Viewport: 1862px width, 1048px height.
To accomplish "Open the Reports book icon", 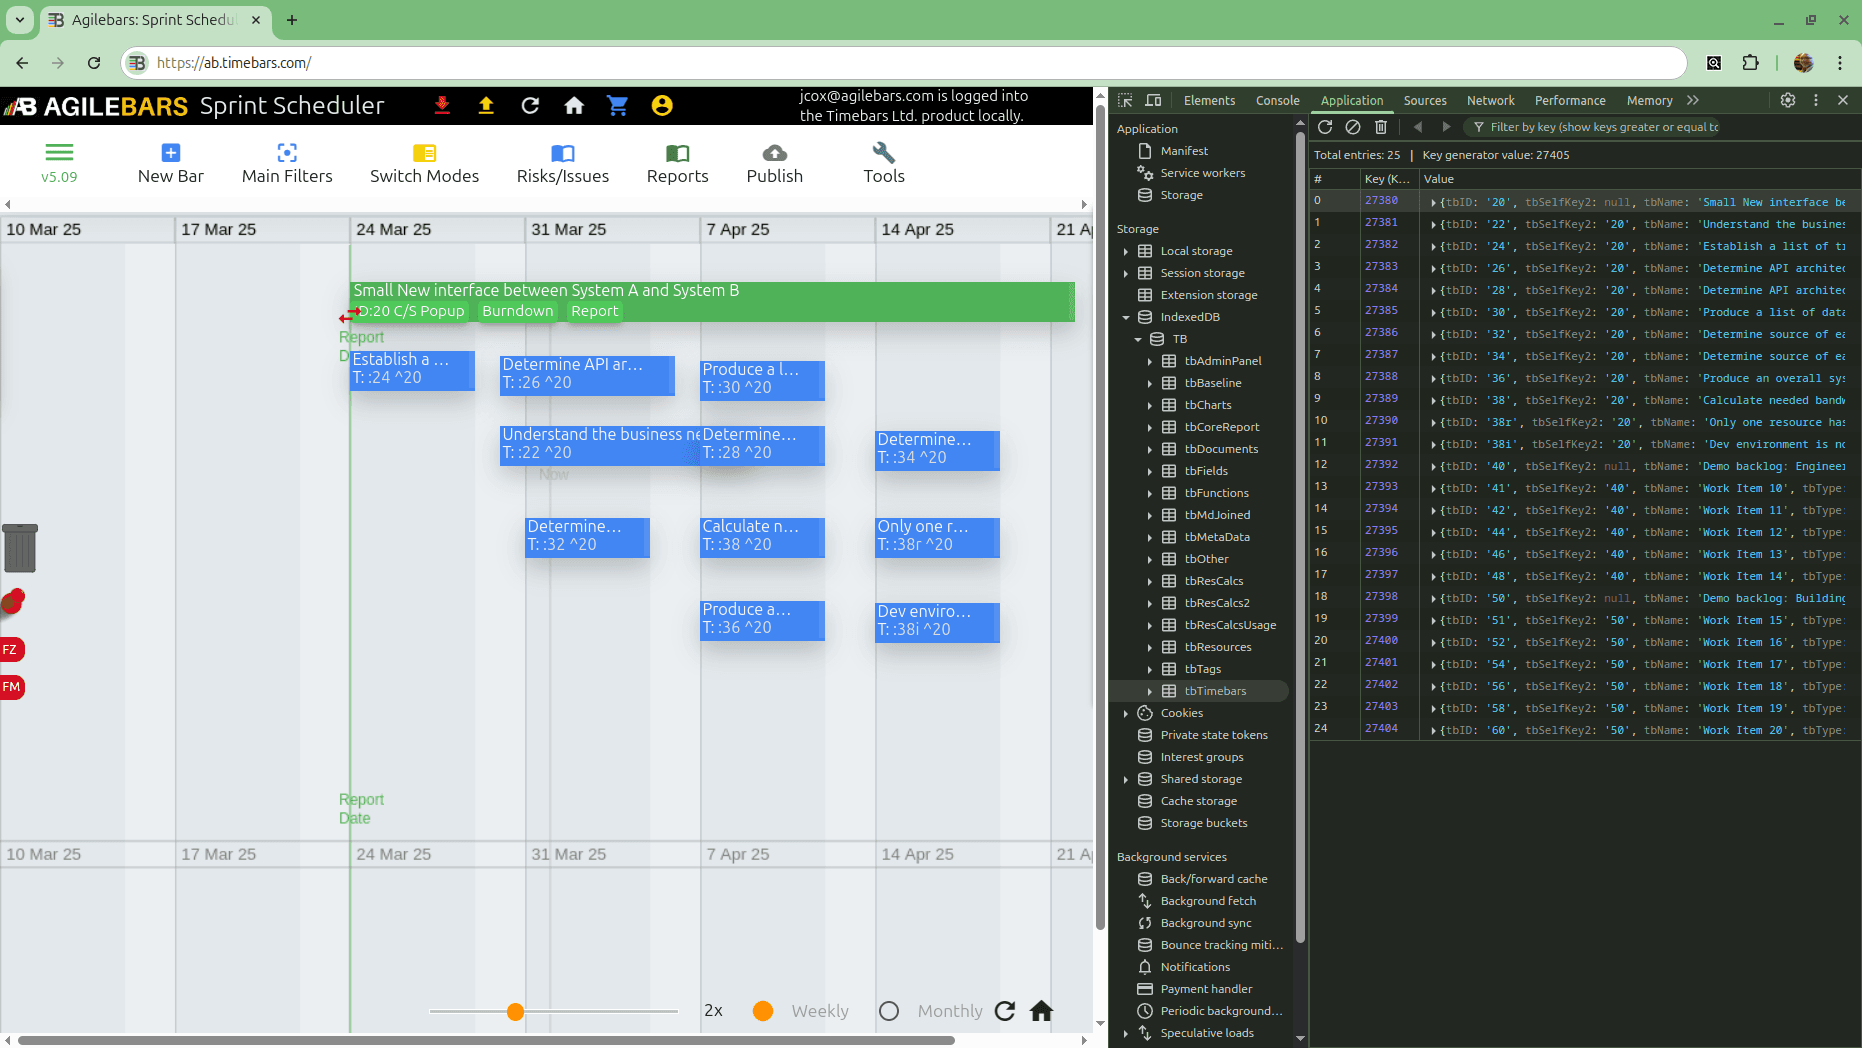I will pyautogui.click(x=677, y=153).
